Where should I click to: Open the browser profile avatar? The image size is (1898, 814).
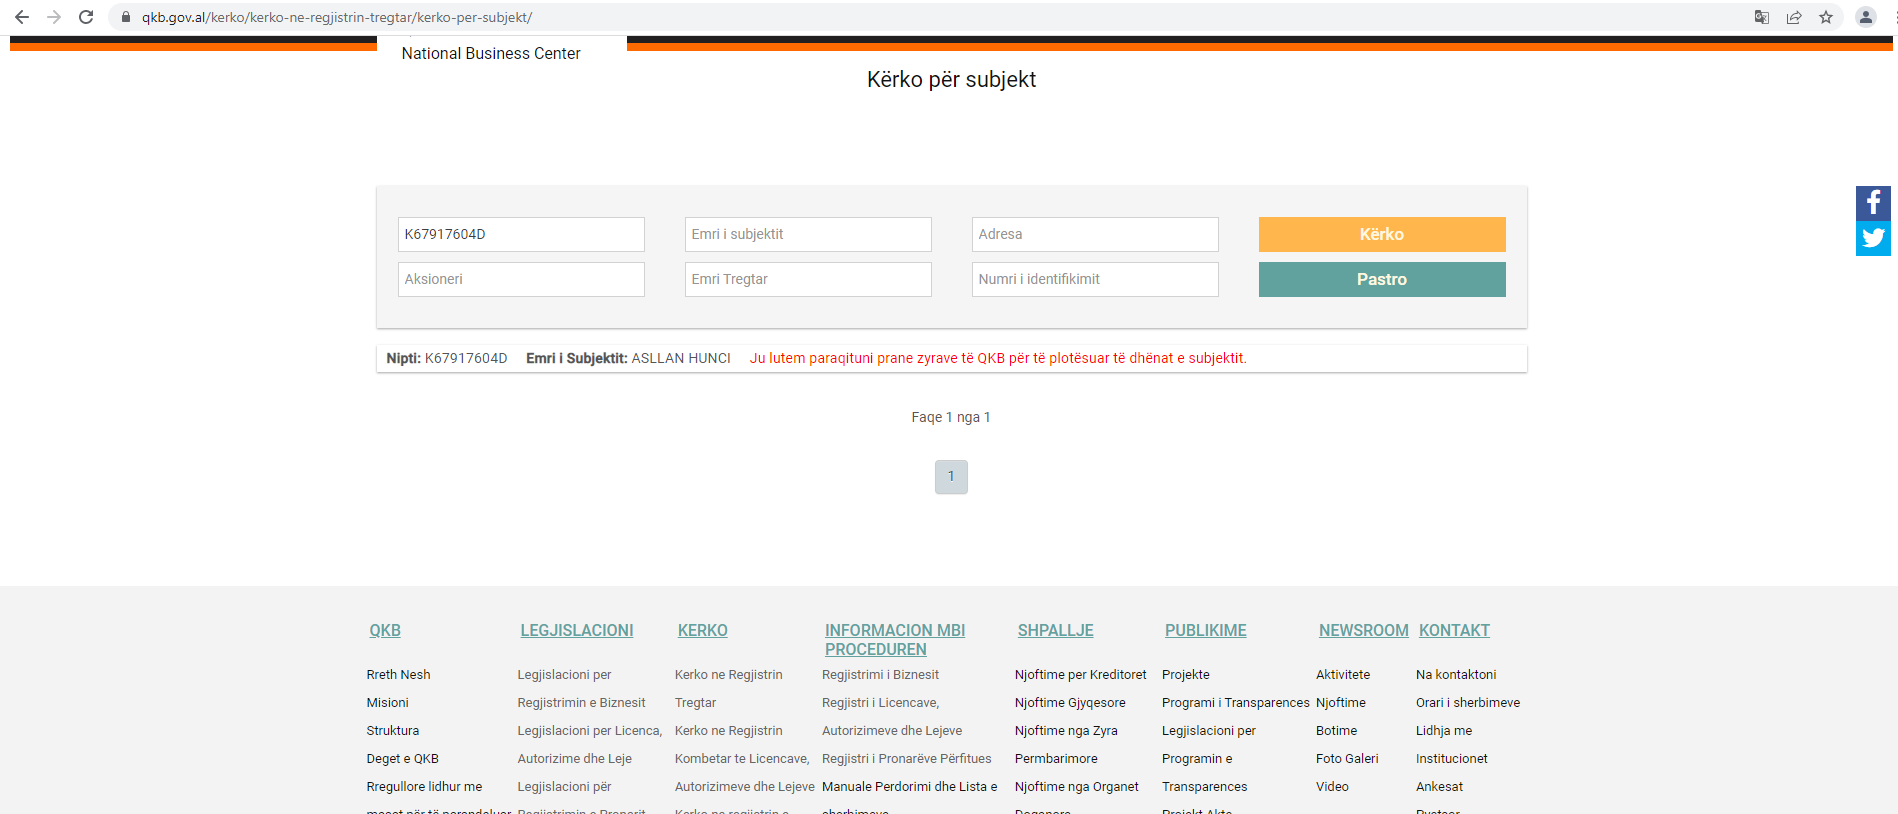1865,17
